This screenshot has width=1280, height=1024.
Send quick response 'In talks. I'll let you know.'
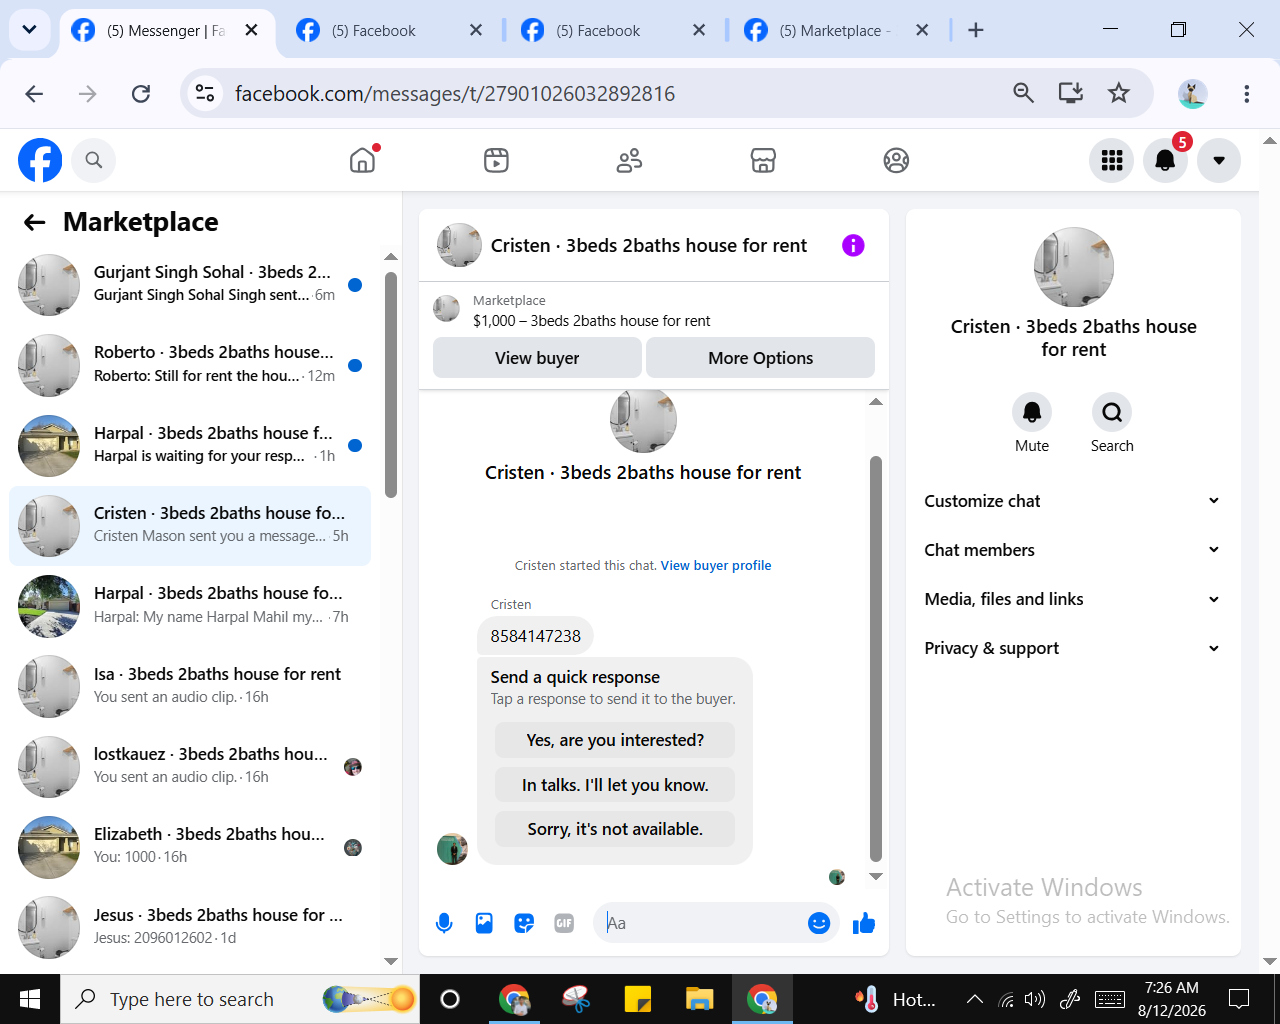(615, 785)
